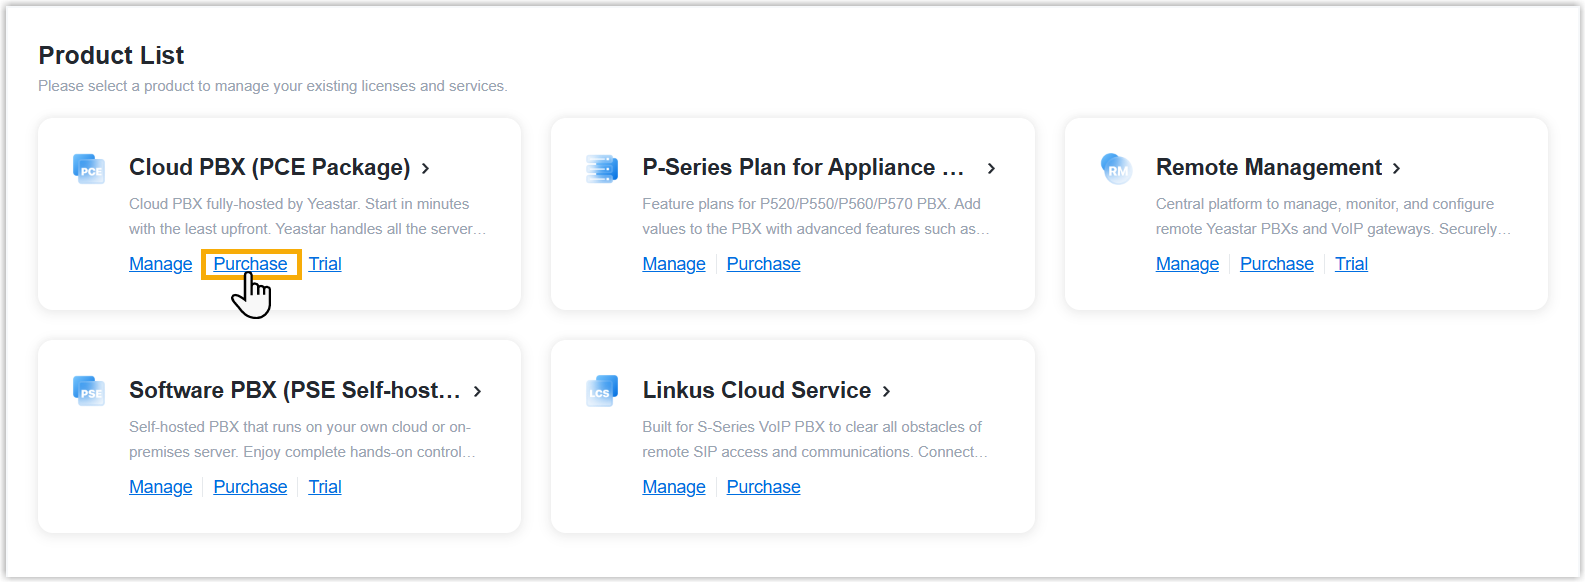Start a Trial of Cloud PBX
The height and width of the screenshot is (583, 1586).
tap(325, 264)
